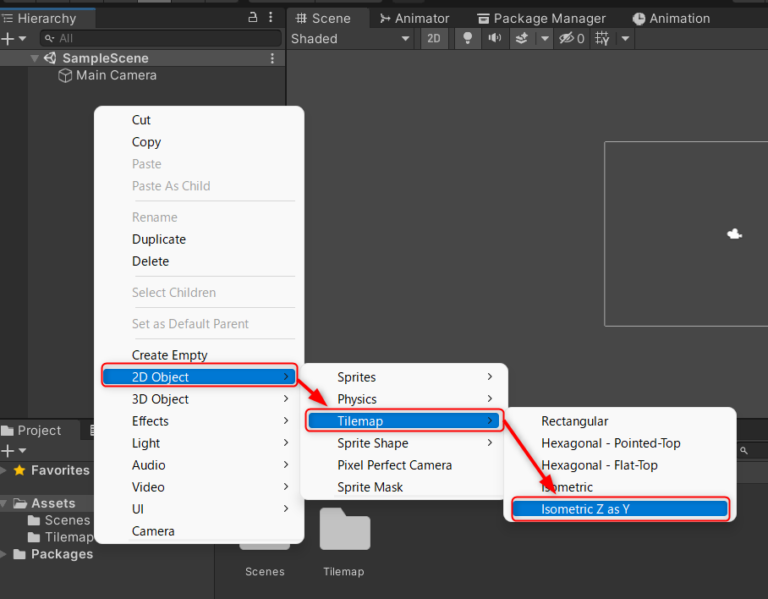The height and width of the screenshot is (599, 768).
Task: Open the Animator tab
Action: coord(420,18)
